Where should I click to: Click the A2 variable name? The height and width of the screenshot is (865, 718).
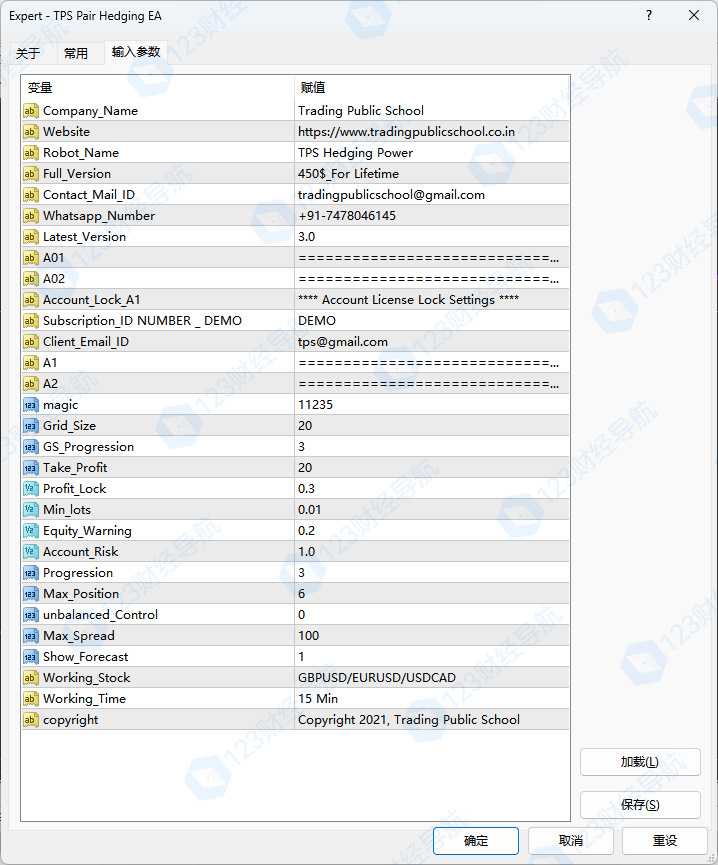pos(50,384)
